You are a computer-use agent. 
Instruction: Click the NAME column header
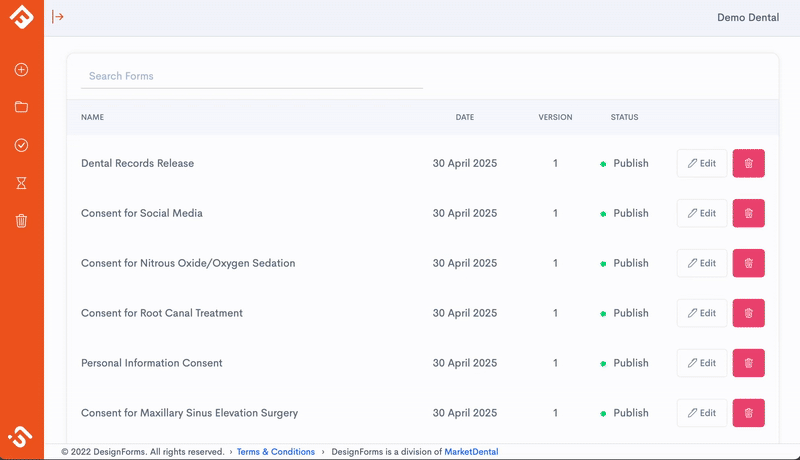[92, 117]
